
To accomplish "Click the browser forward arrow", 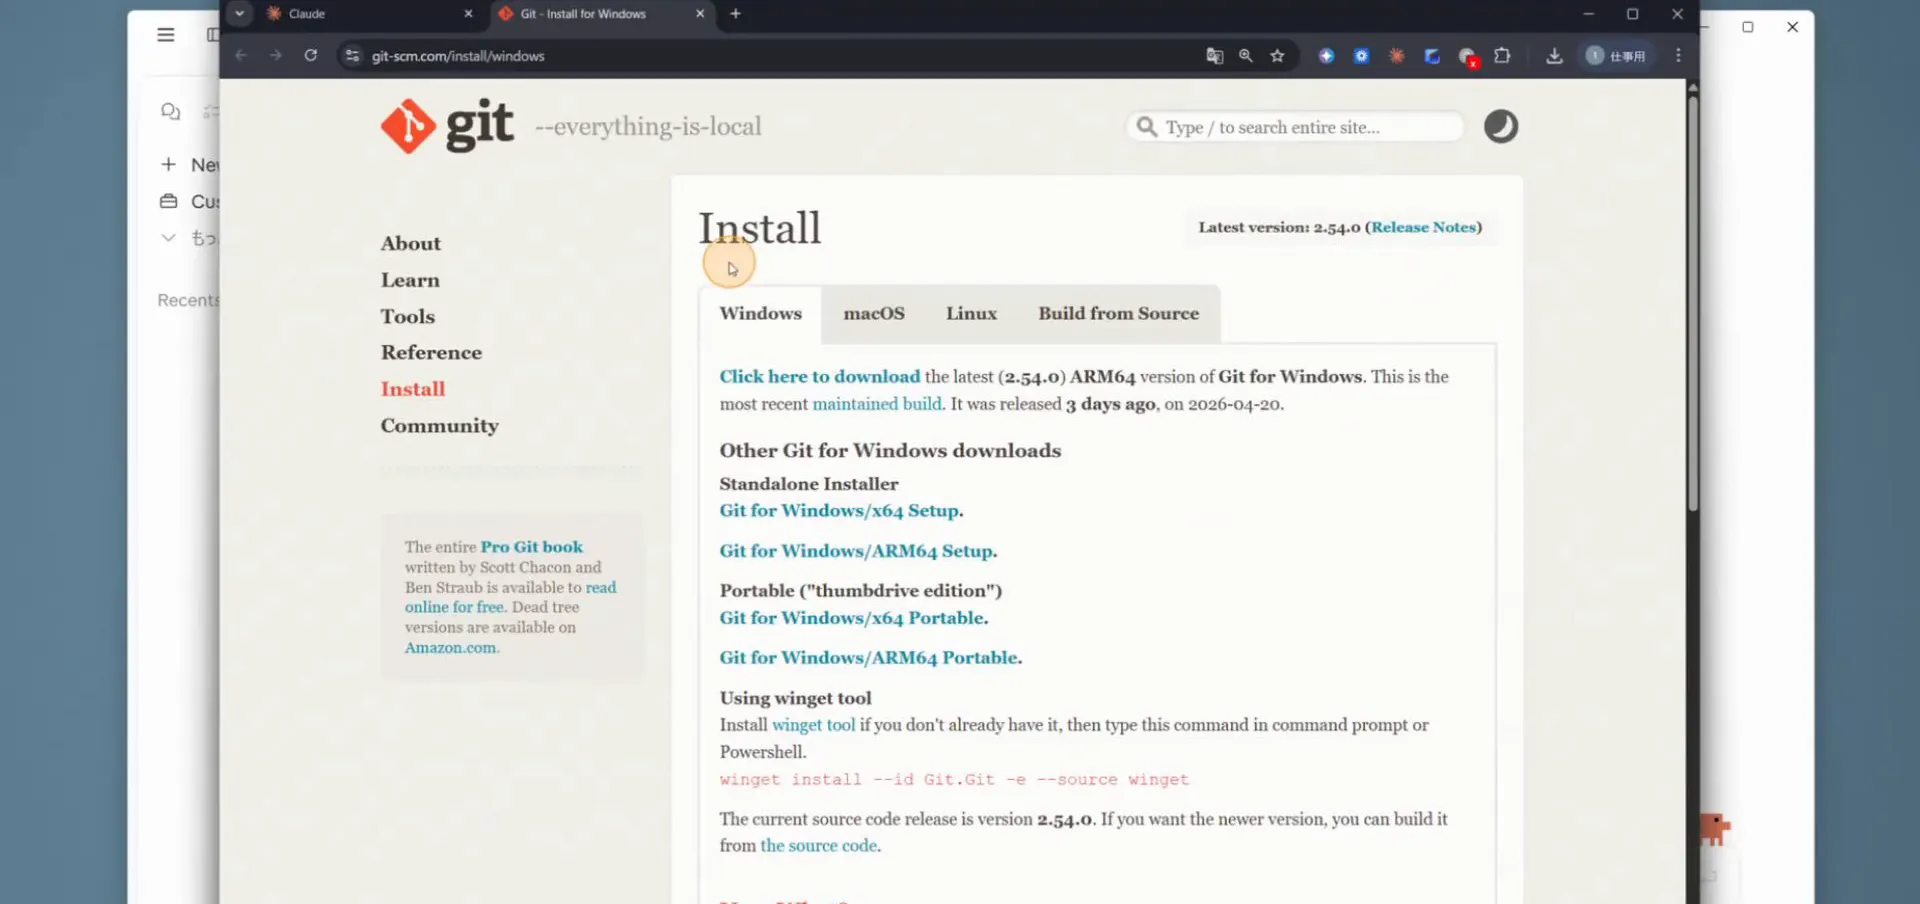I will click(x=276, y=56).
